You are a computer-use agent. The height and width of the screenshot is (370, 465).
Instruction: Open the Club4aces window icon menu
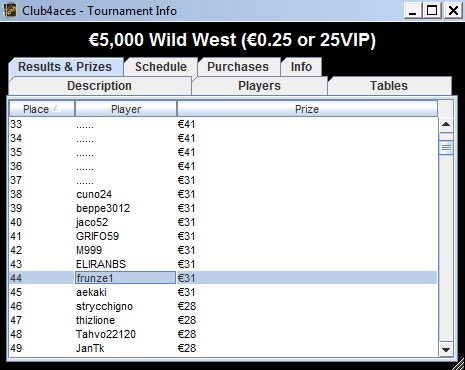click(x=10, y=11)
